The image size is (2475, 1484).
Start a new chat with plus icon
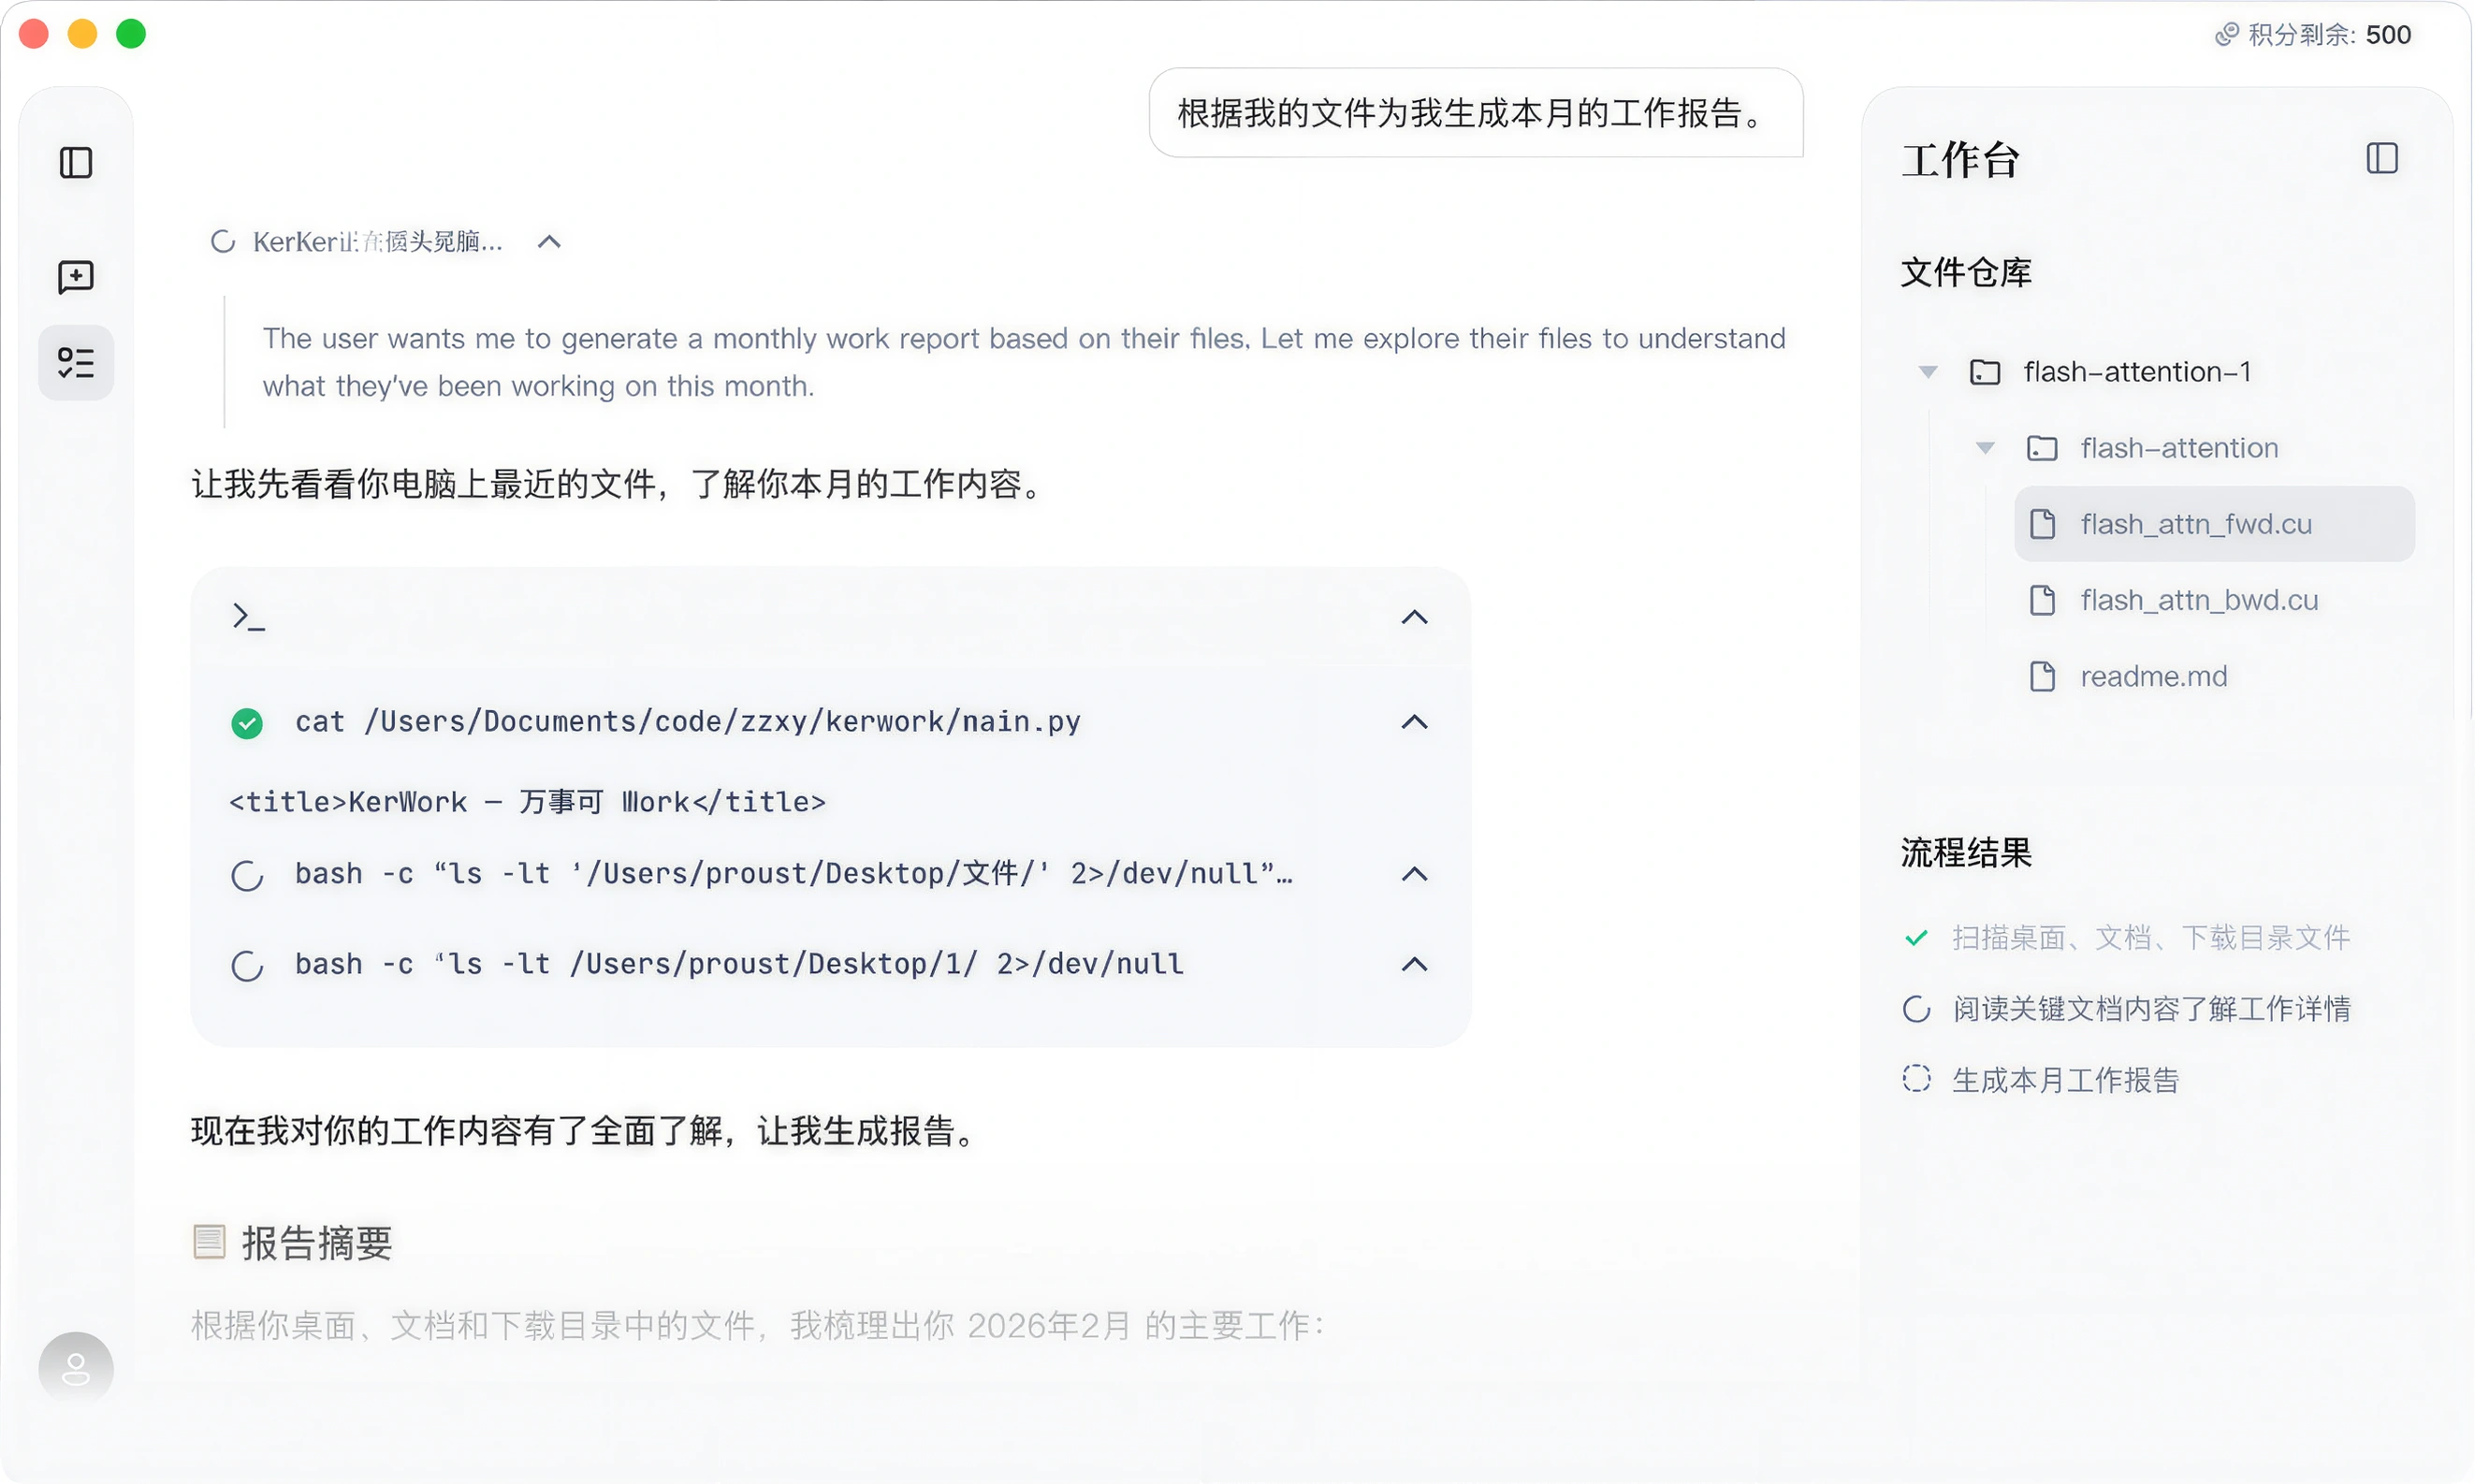coord(76,276)
